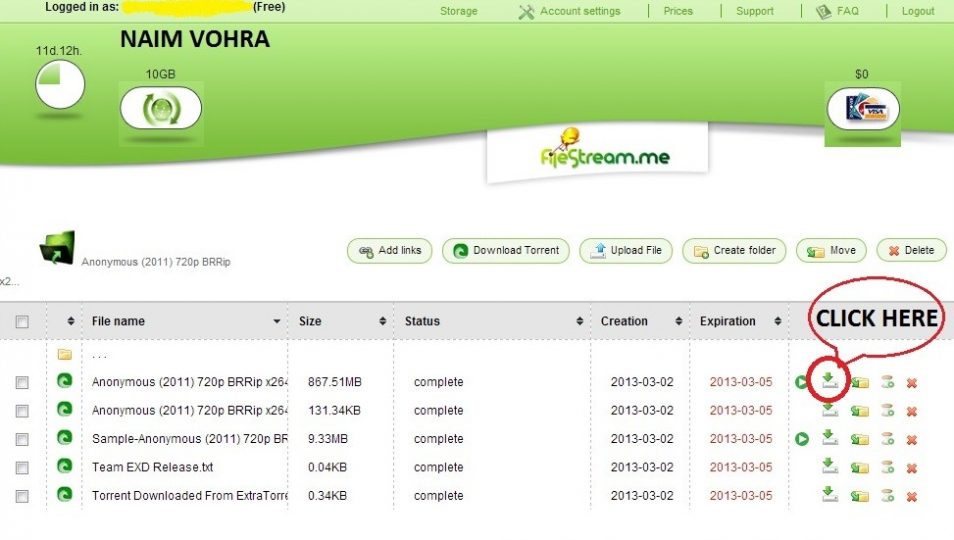Download the Team EXD Release.txt file
The image size is (954, 540).
829,466
